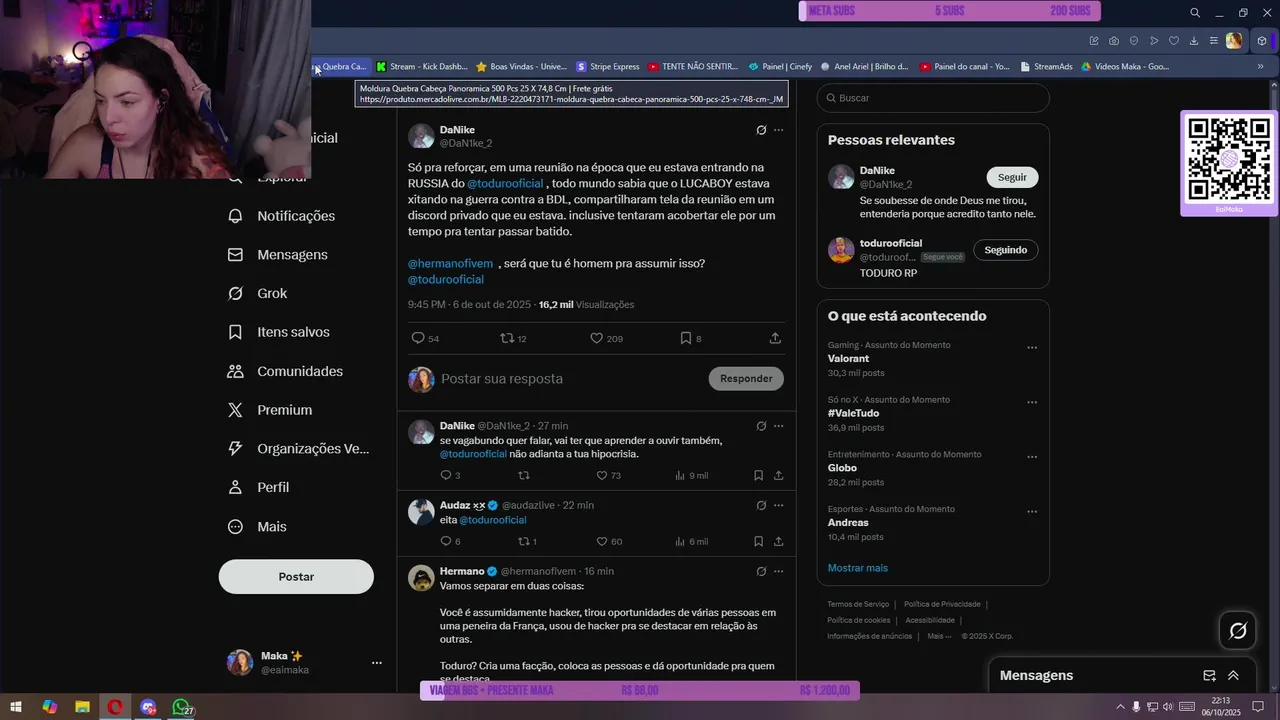Open the Copilot taskbar icon
1280x720 pixels.
point(49,707)
